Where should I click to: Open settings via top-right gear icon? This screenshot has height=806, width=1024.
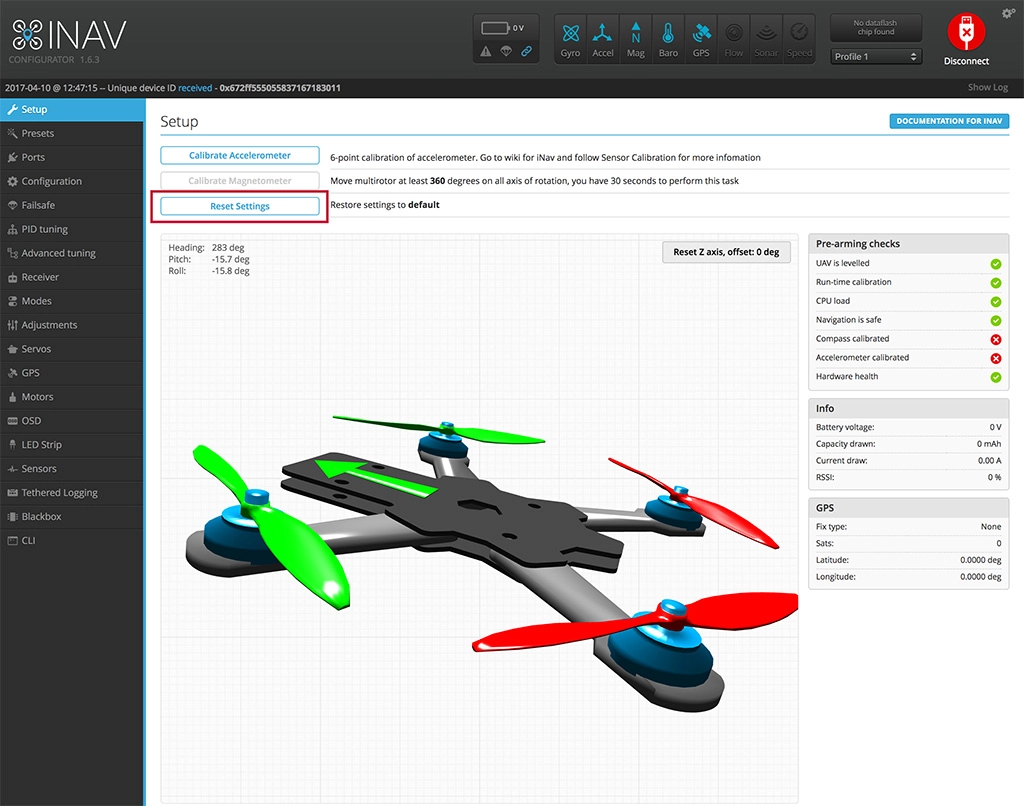(x=1007, y=13)
